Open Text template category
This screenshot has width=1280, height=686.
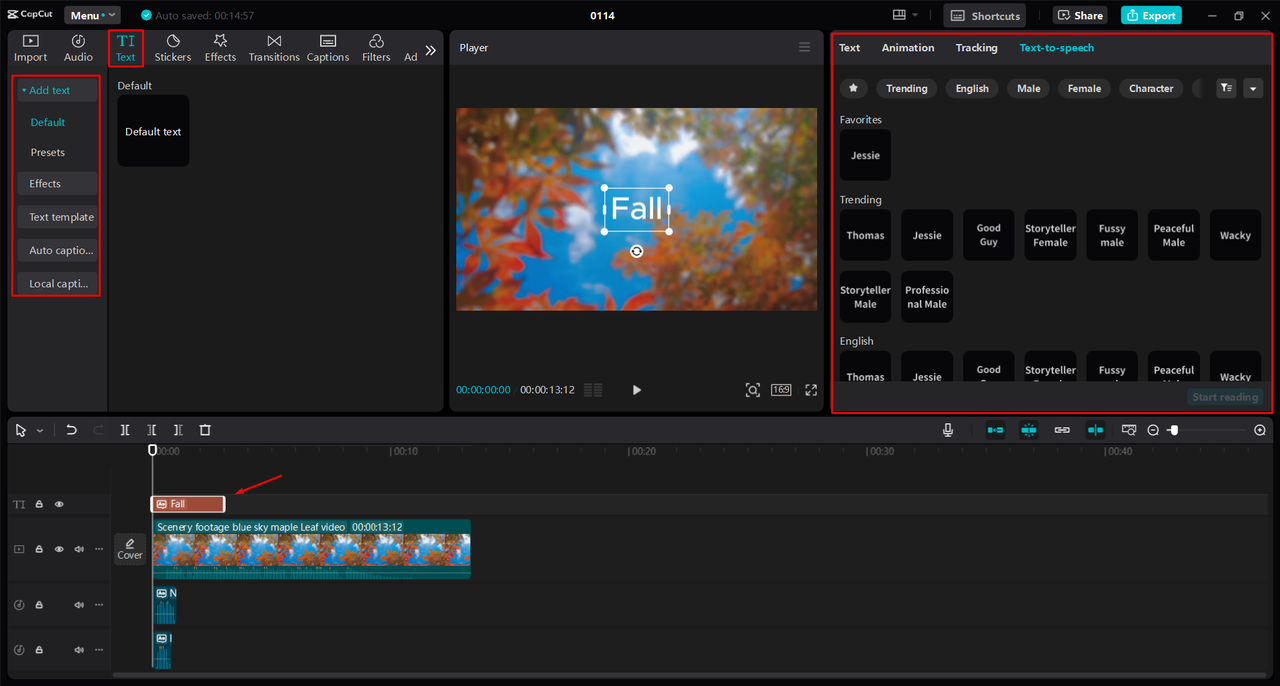[57, 217]
